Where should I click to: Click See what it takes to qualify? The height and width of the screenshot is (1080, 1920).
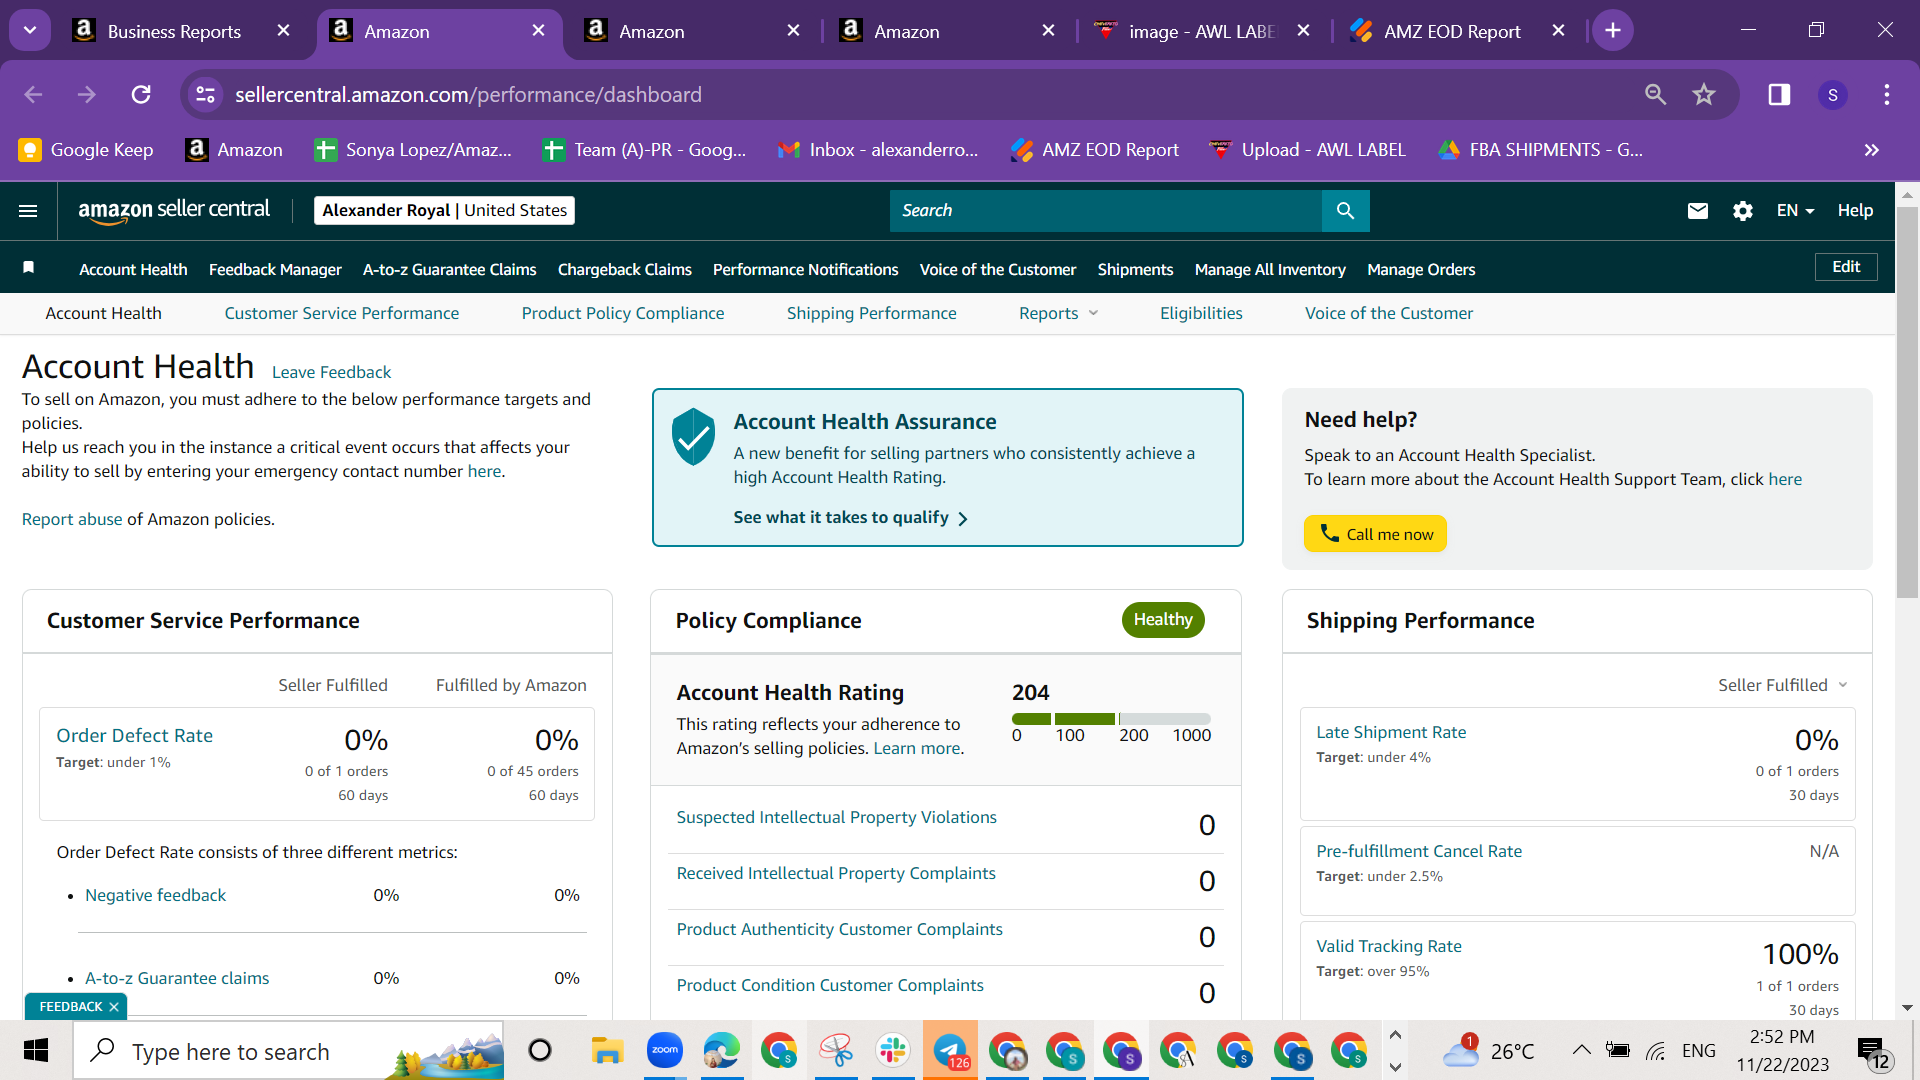pos(850,517)
